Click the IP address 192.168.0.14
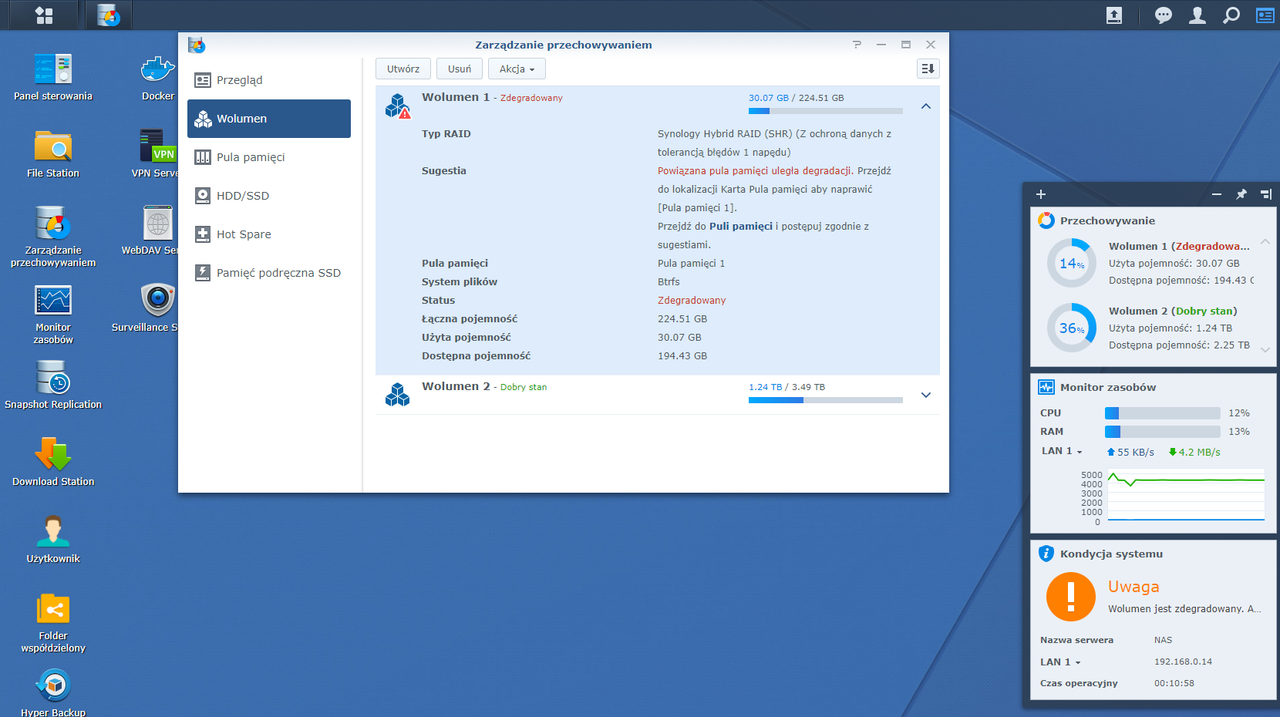Viewport: 1280px width, 717px height. pos(1182,662)
